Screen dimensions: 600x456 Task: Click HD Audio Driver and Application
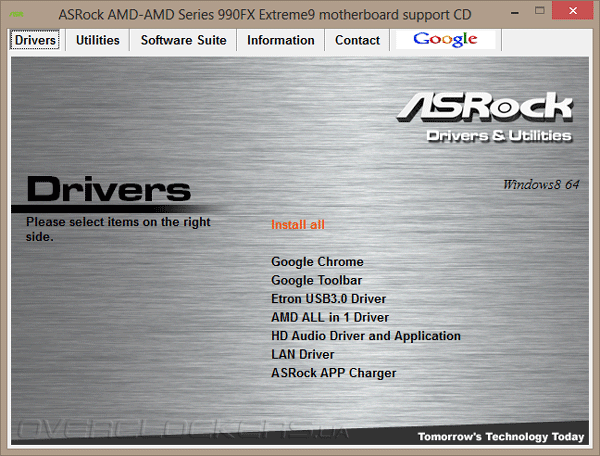[x=366, y=335]
